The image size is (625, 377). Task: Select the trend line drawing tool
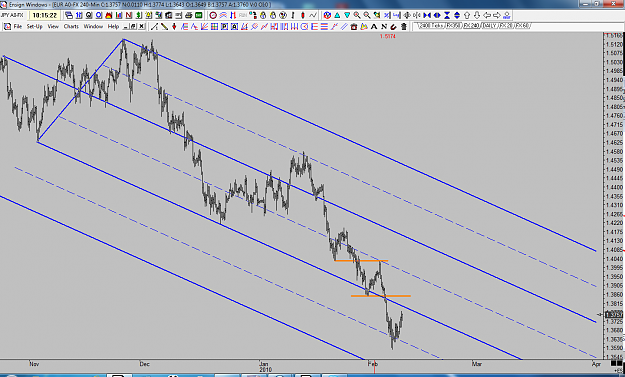[x=154, y=26]
